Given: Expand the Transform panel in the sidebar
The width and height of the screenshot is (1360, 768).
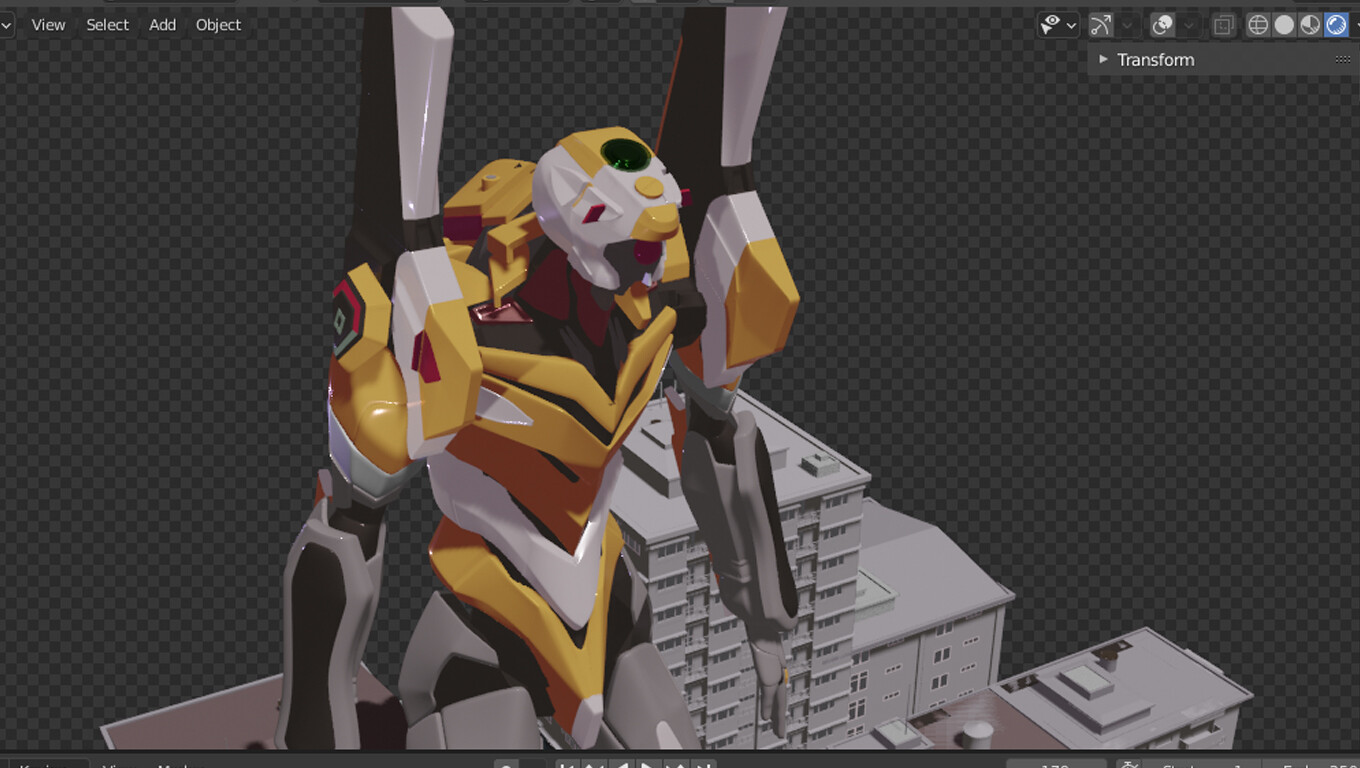Looking at the screenshot, I should tap(1103, 59).
